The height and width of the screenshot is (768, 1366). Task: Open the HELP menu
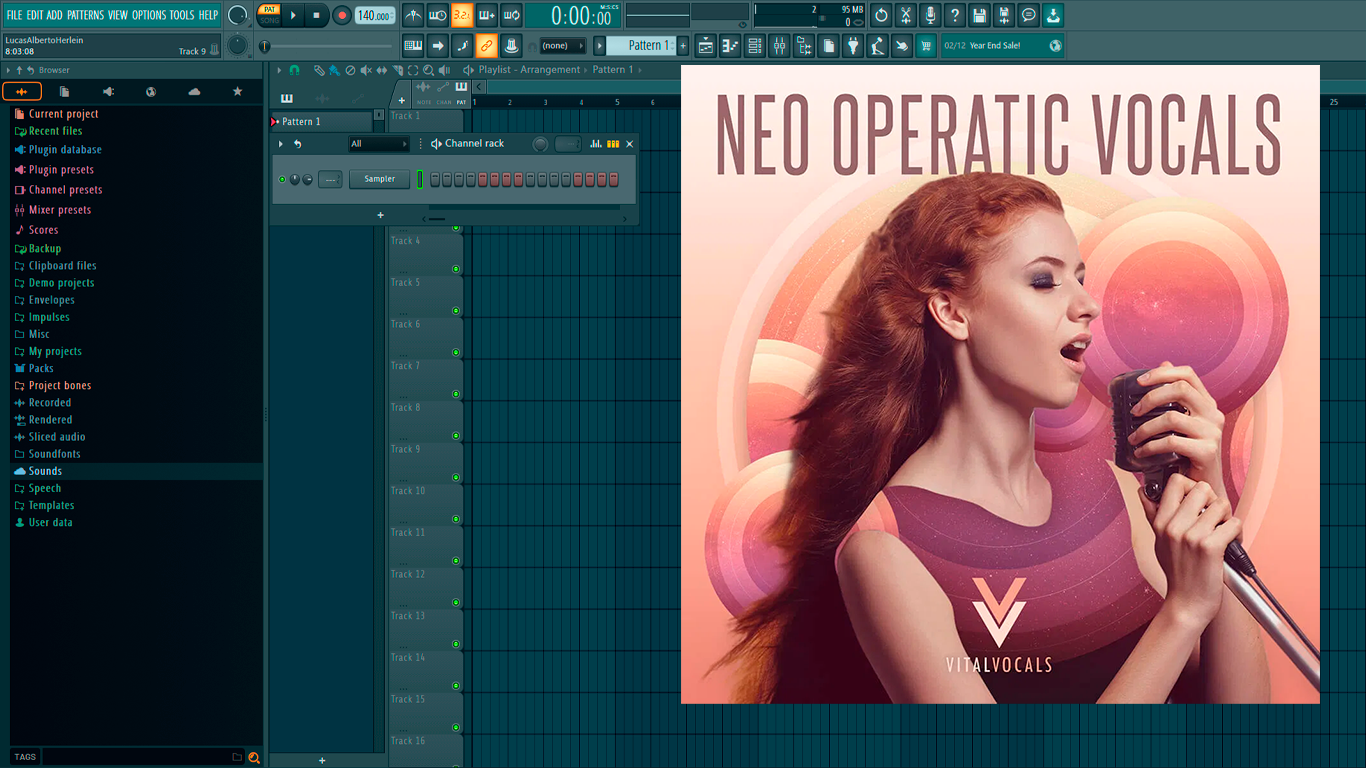coord(208,15)
